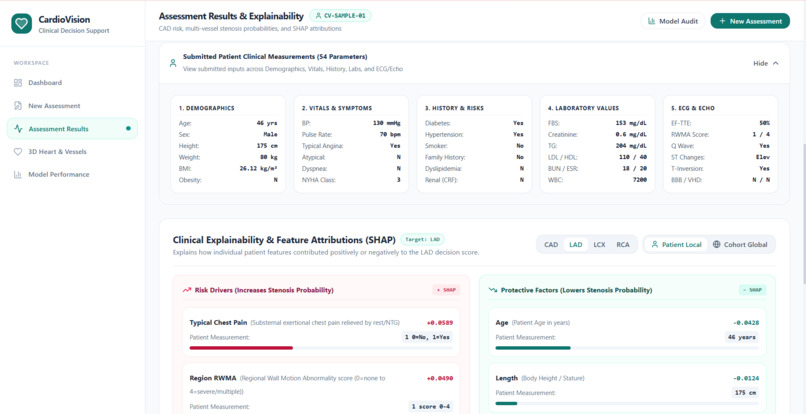The width and height of the screenshot is (806, 414).
Task: Select the LAD target tab
Action: [576, 245]
